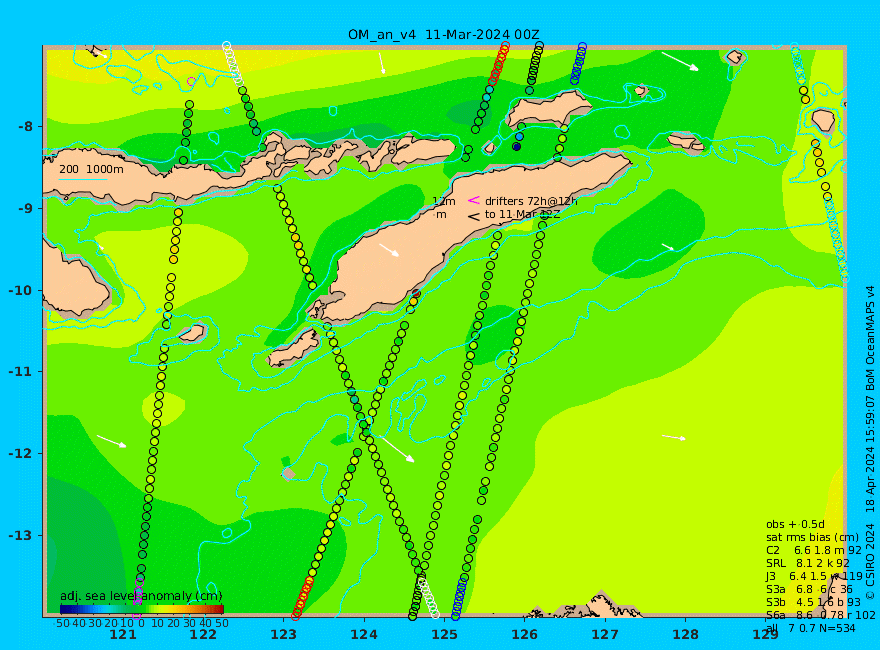Viewport: 880px width, 650px height.
Task: Click the 128 longitude axis label
Action: [x=686, y=634]
